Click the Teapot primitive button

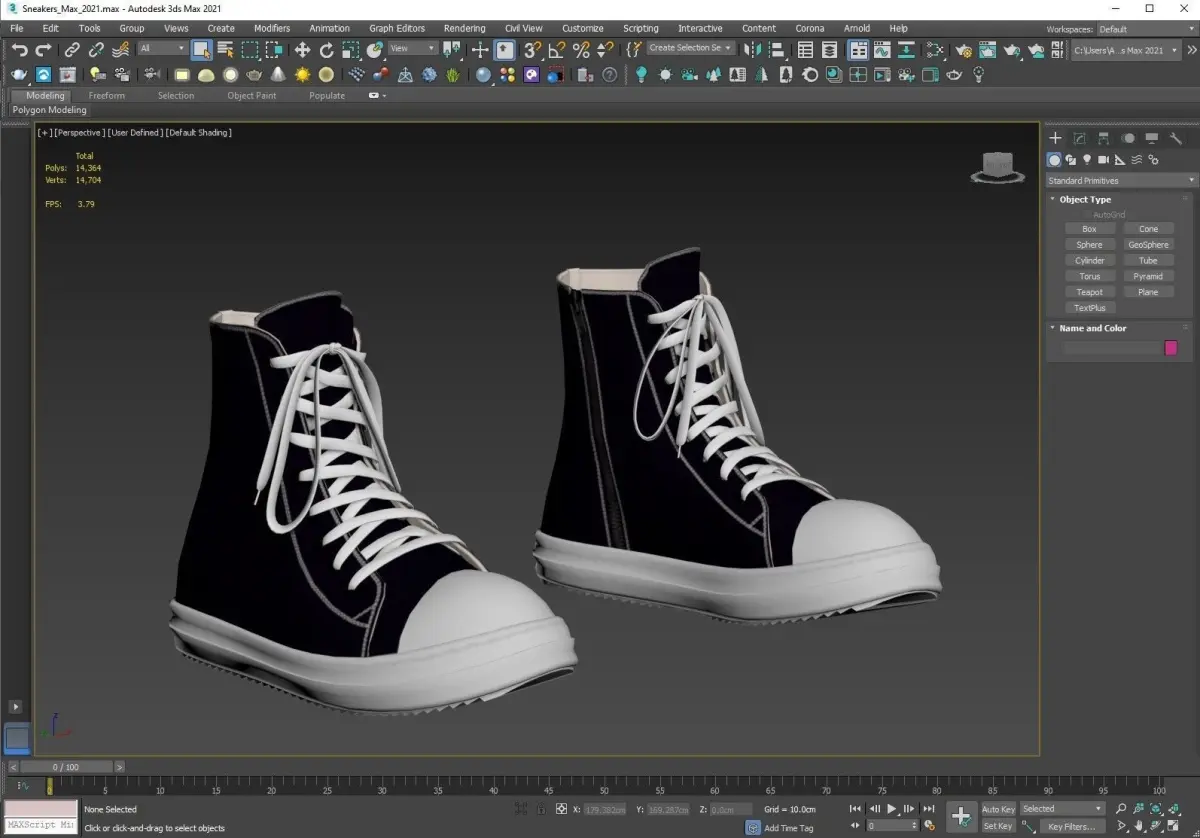pyautogui.click(x=1089, y=292)
